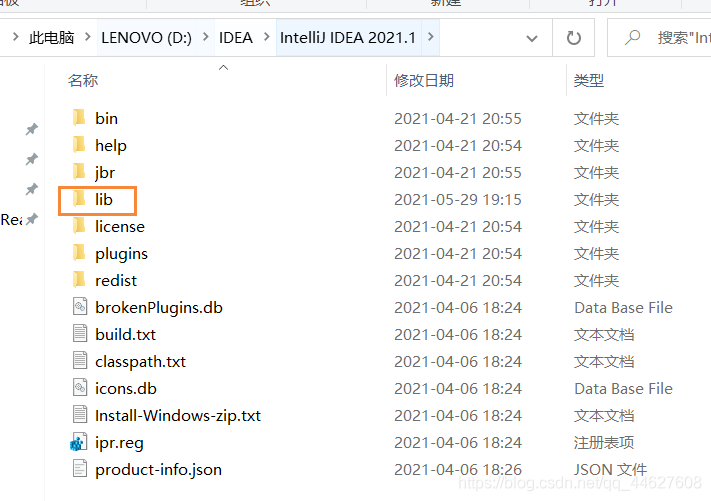Screen dimensions: 711x501
Task: Select the file name help
Action: (111, 146)
